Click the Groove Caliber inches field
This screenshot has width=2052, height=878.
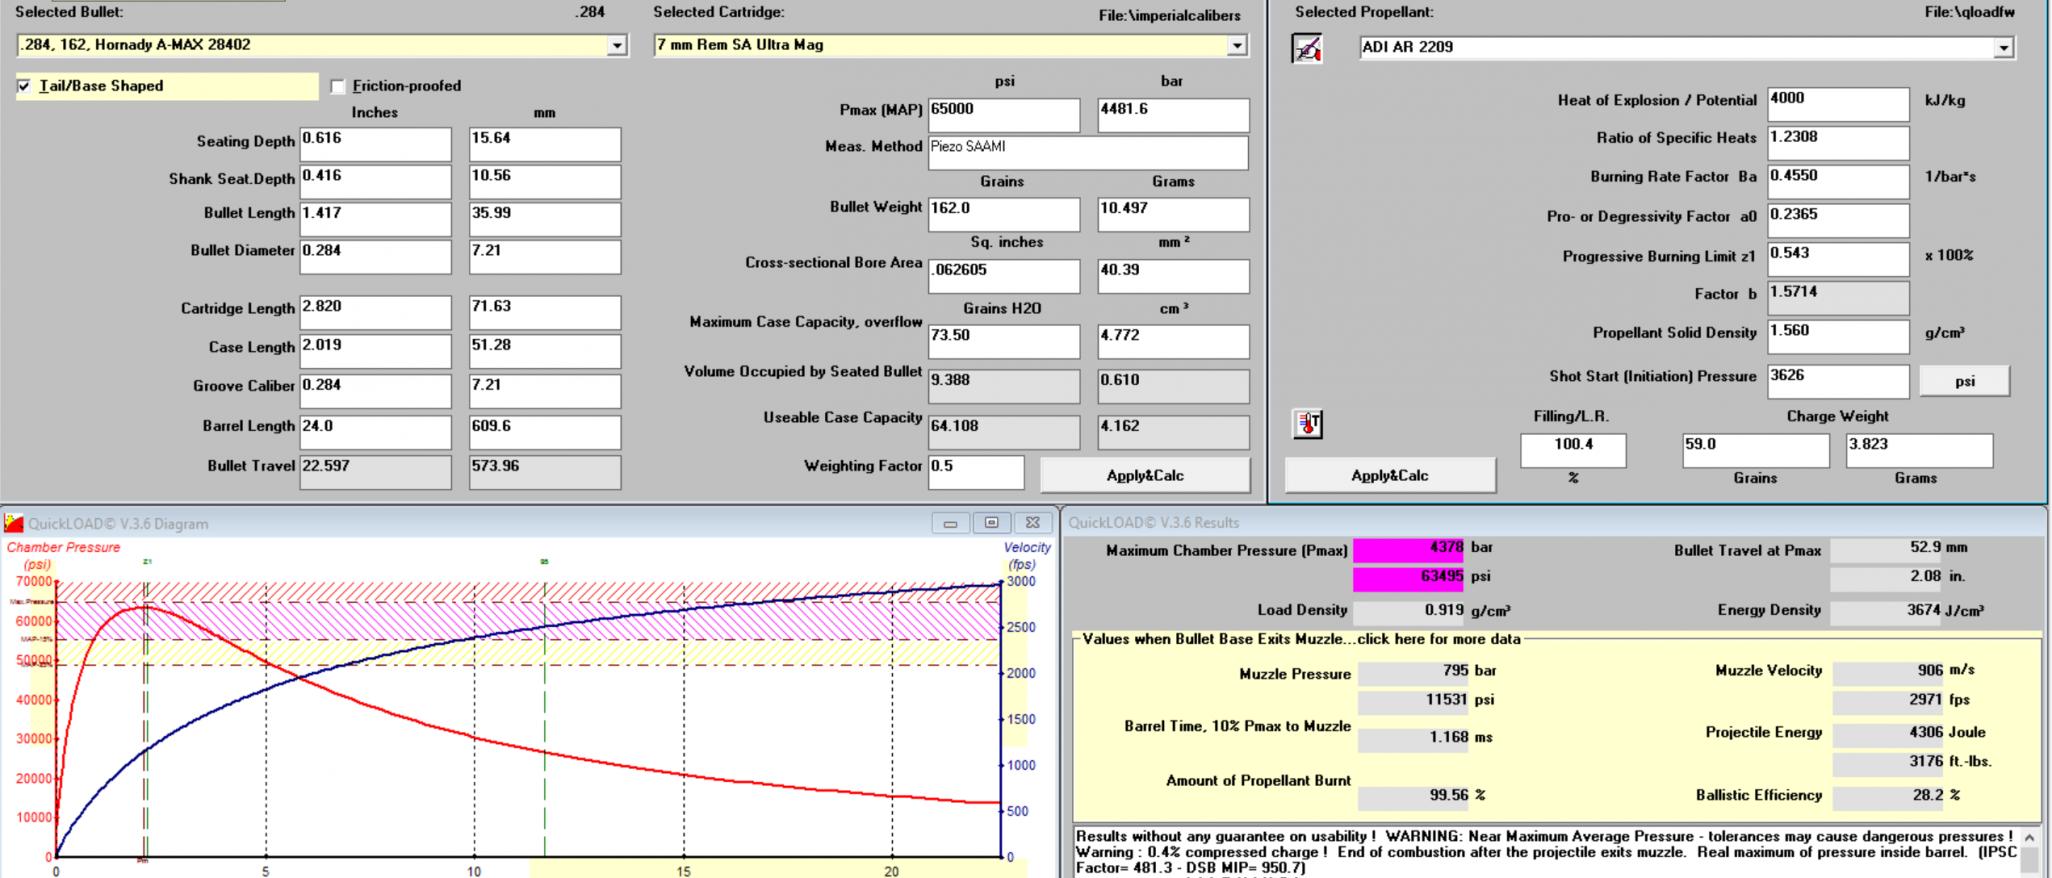click(376, 391)
